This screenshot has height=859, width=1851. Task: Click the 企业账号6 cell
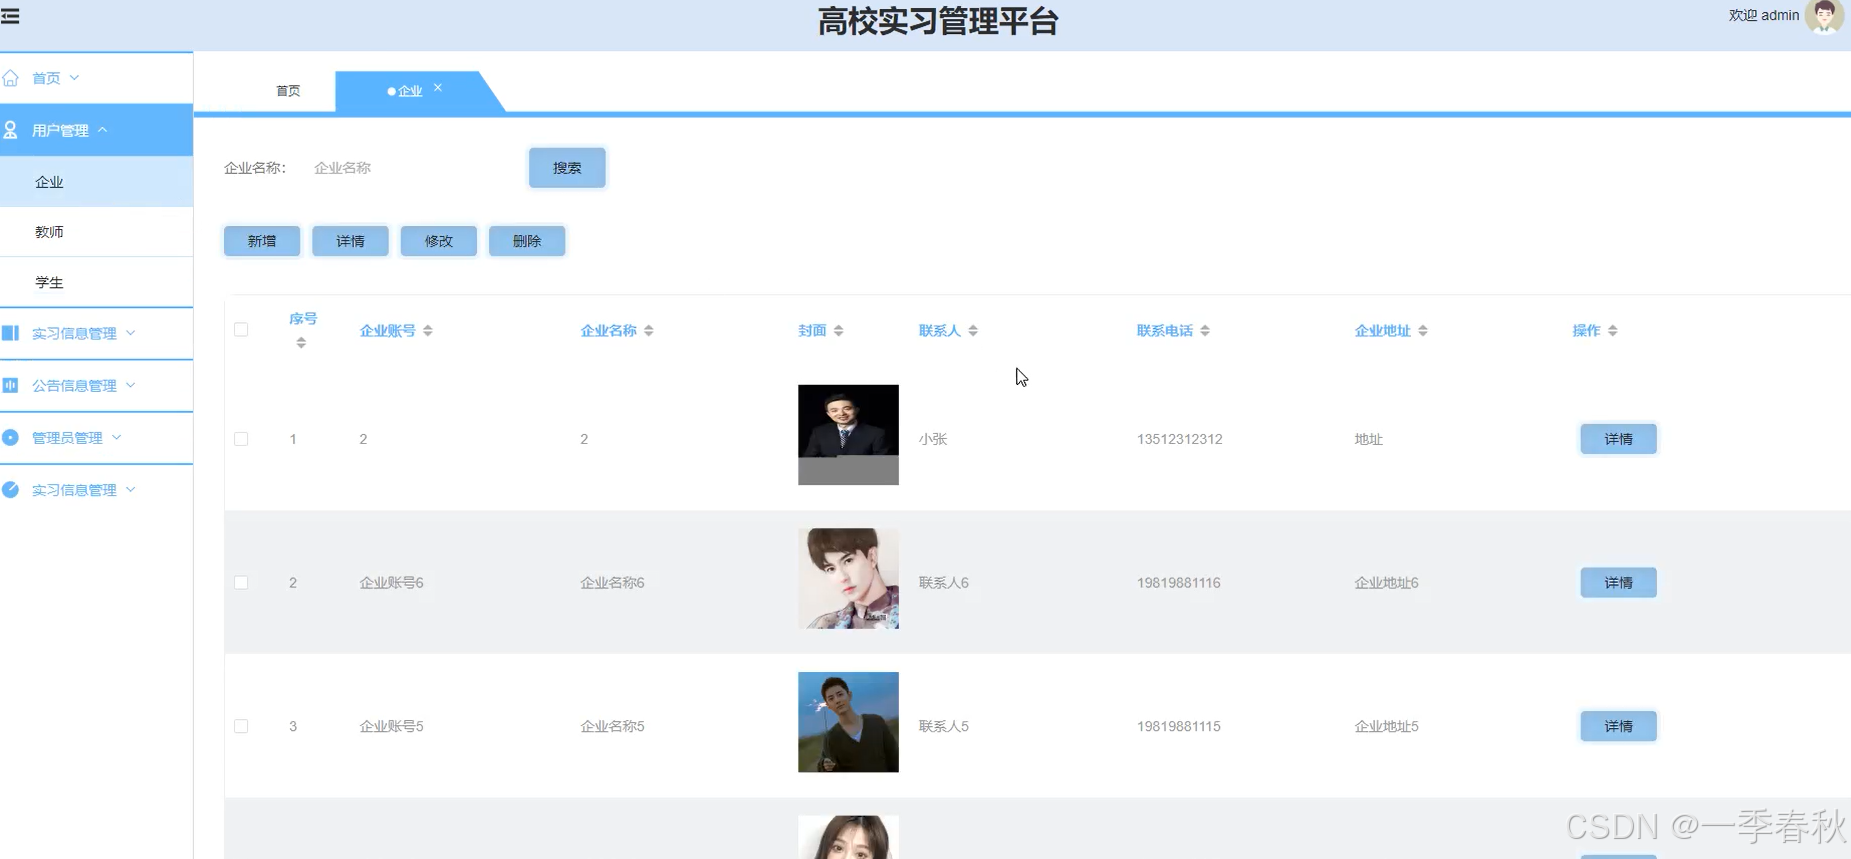(392, 583)
